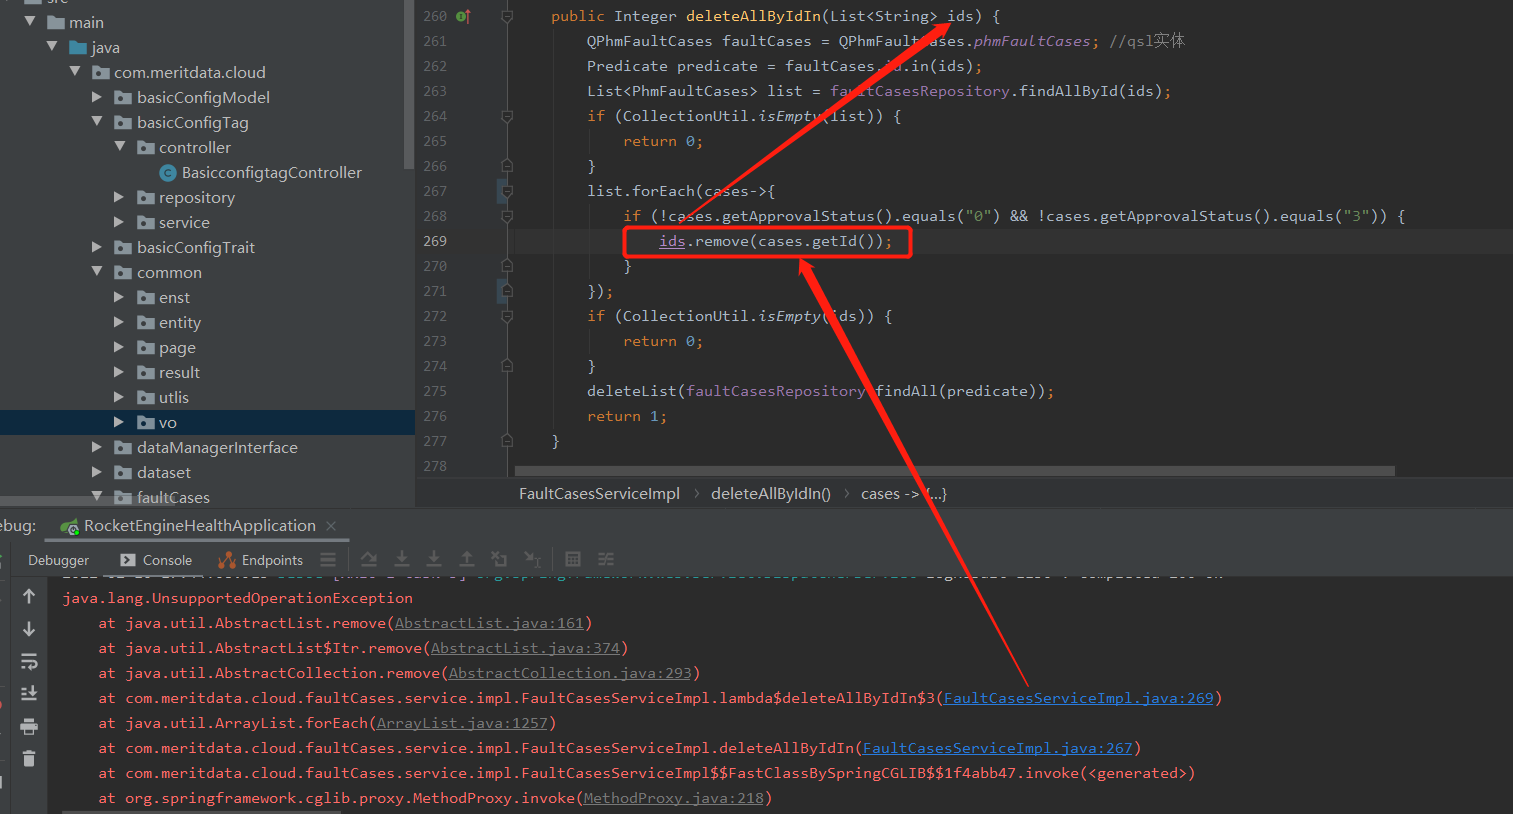Open the AbstractList.java:161 stack trace link
The image size is (1513, 814).
[489, 623]
